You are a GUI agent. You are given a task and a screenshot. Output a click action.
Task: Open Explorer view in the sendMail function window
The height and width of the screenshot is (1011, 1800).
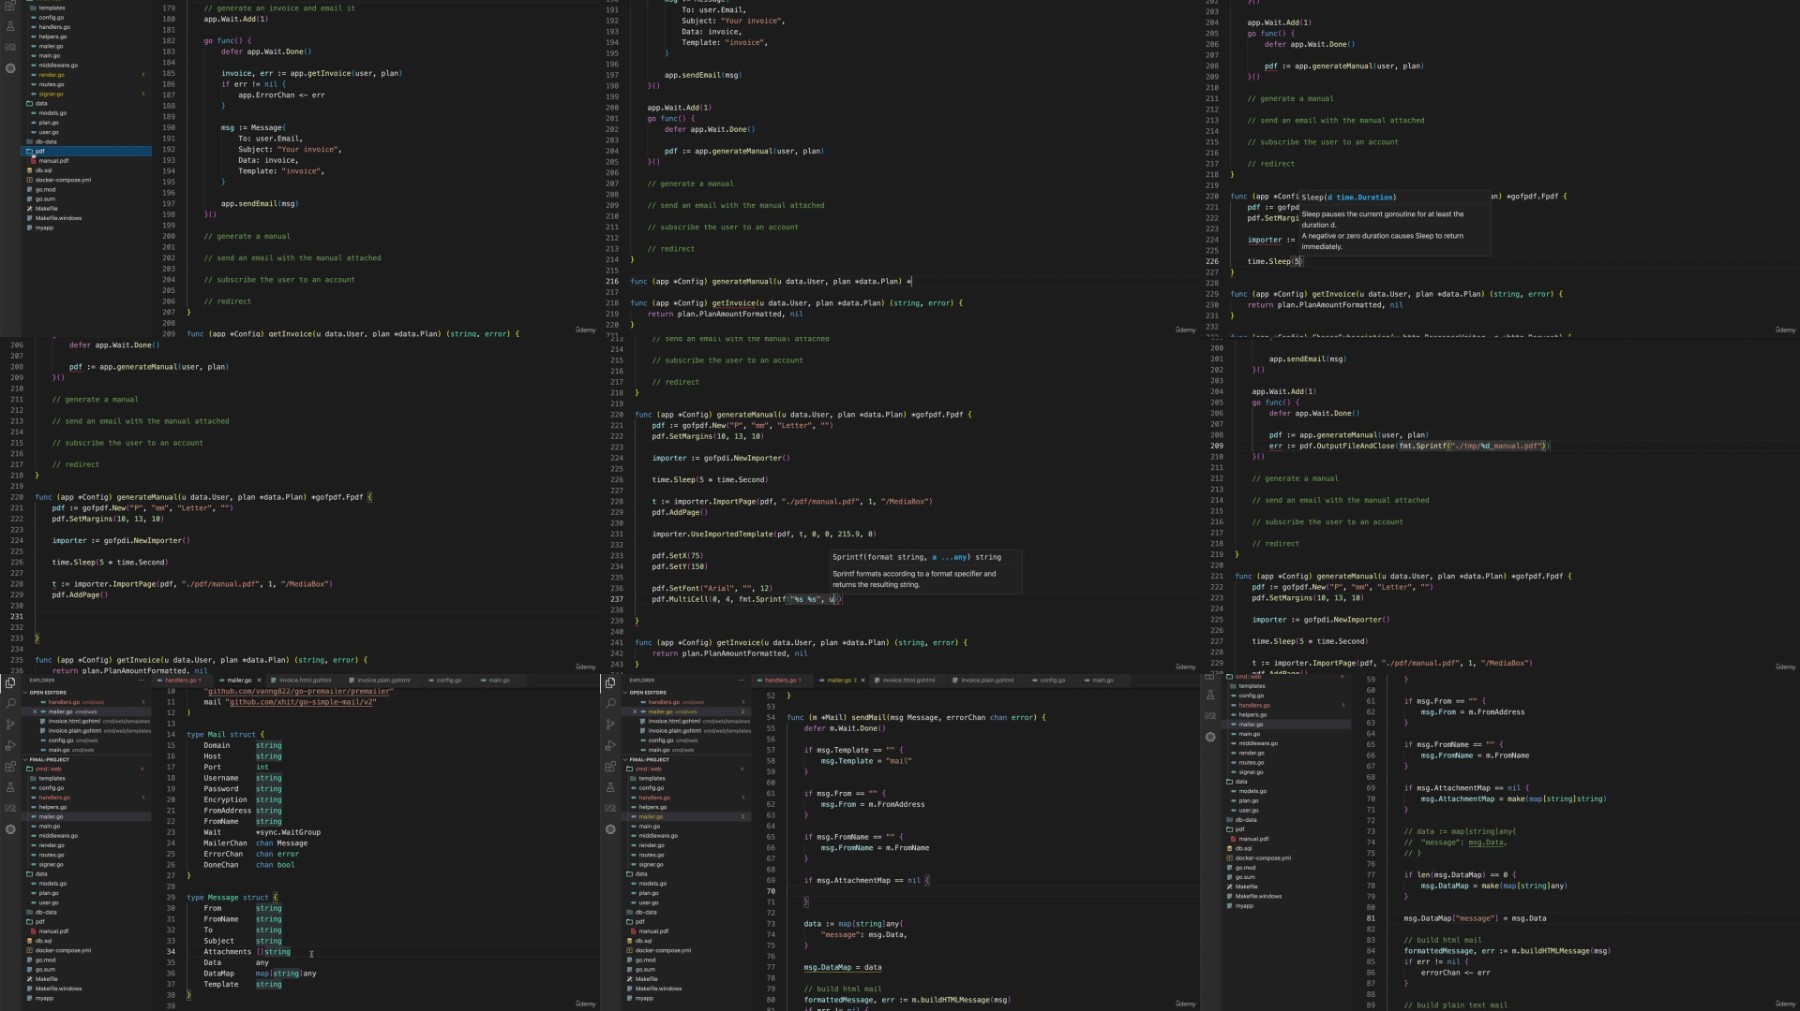(610, 683)
